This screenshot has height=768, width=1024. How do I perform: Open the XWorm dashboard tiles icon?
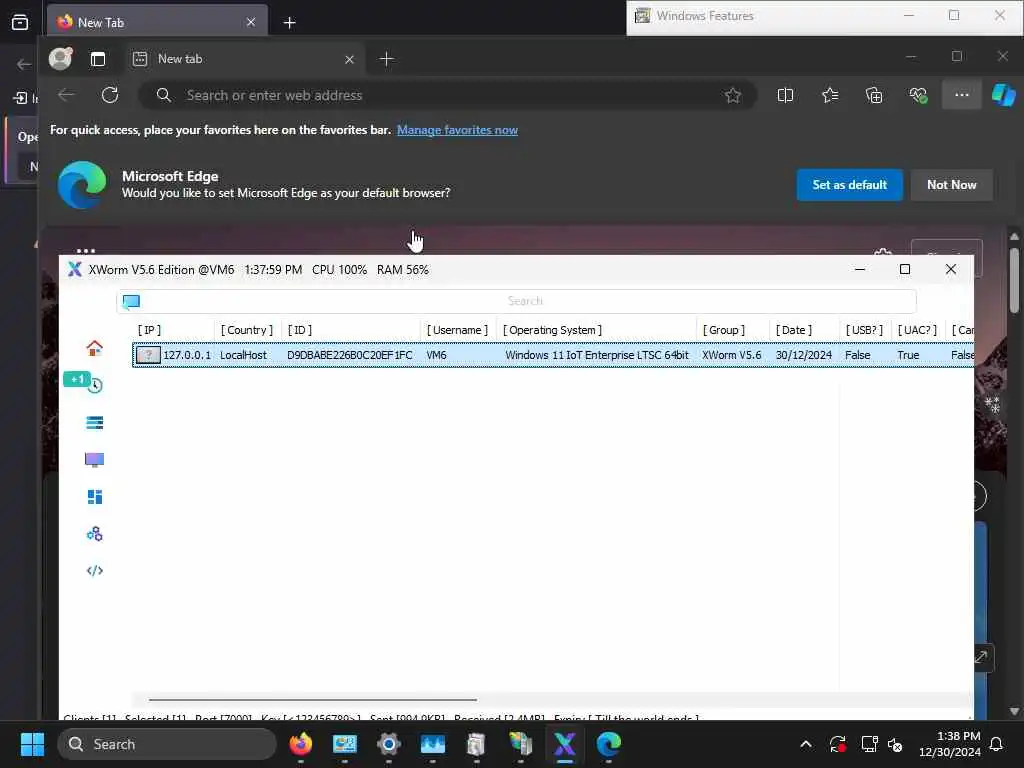95,497
